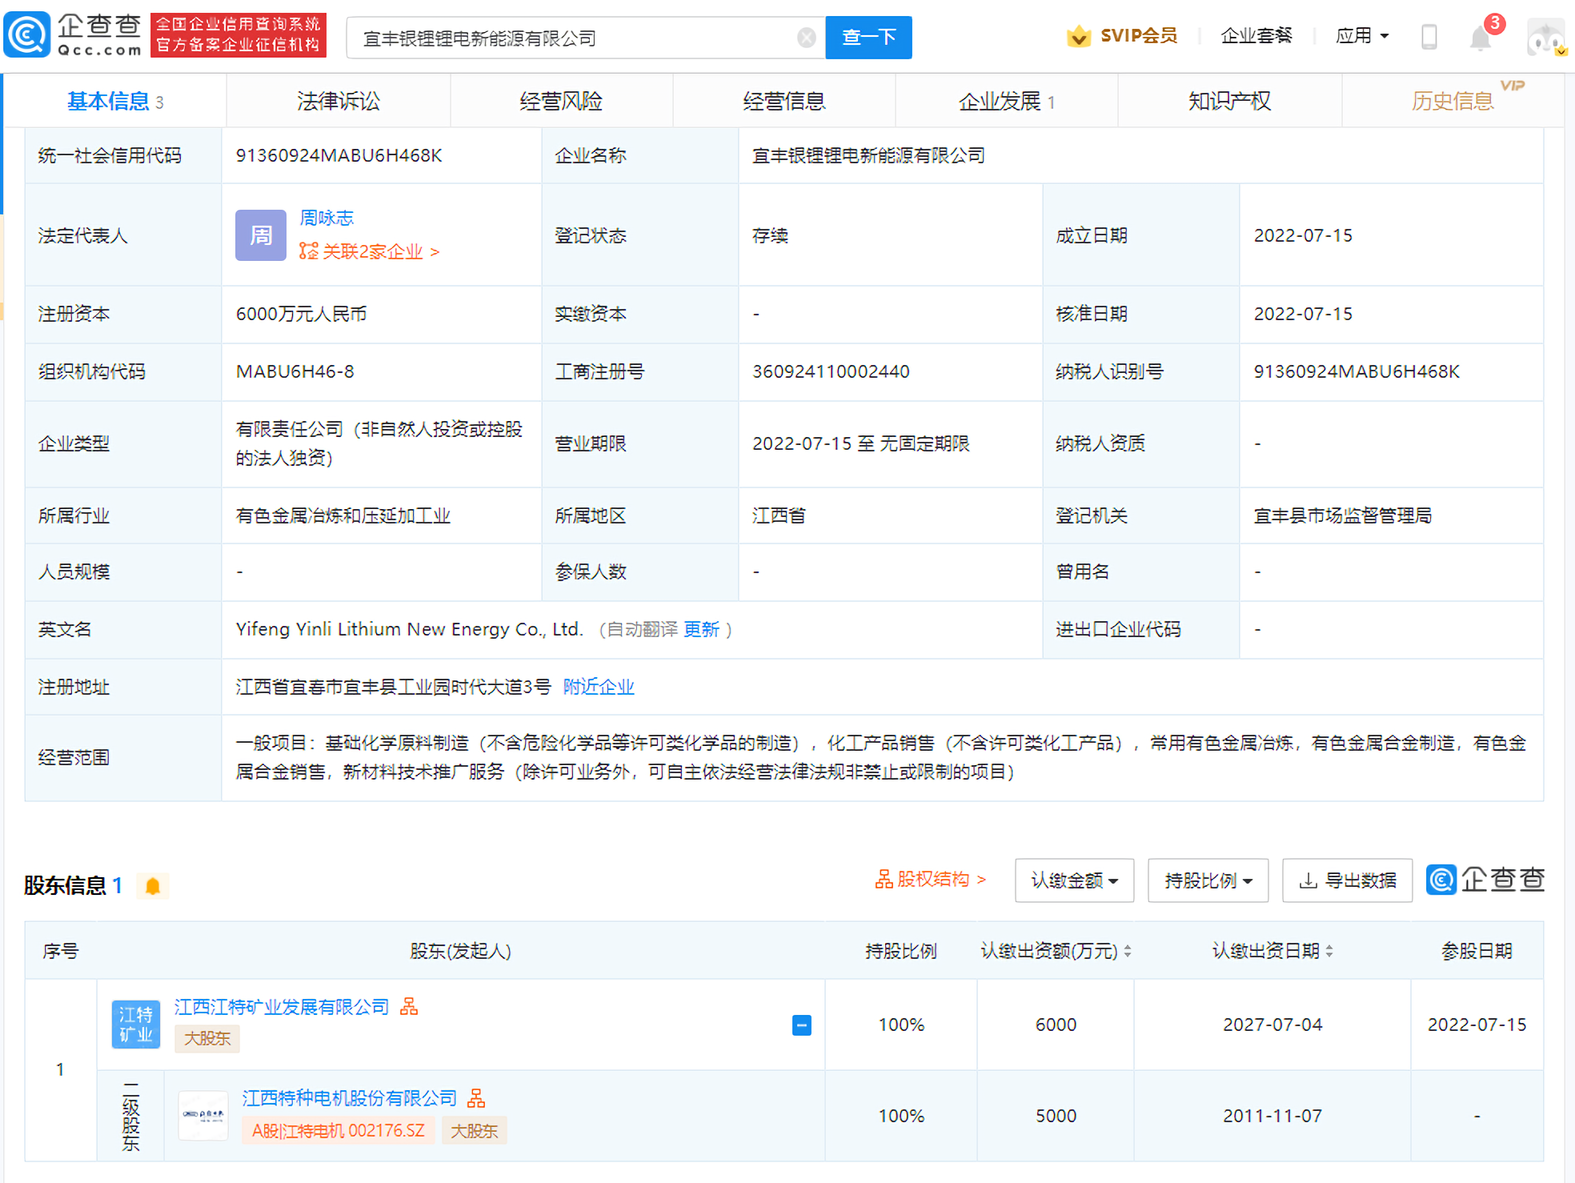Click registration authority 宜丰县市场监督管理局
1575x1183 pixels.
point(1343,516)
